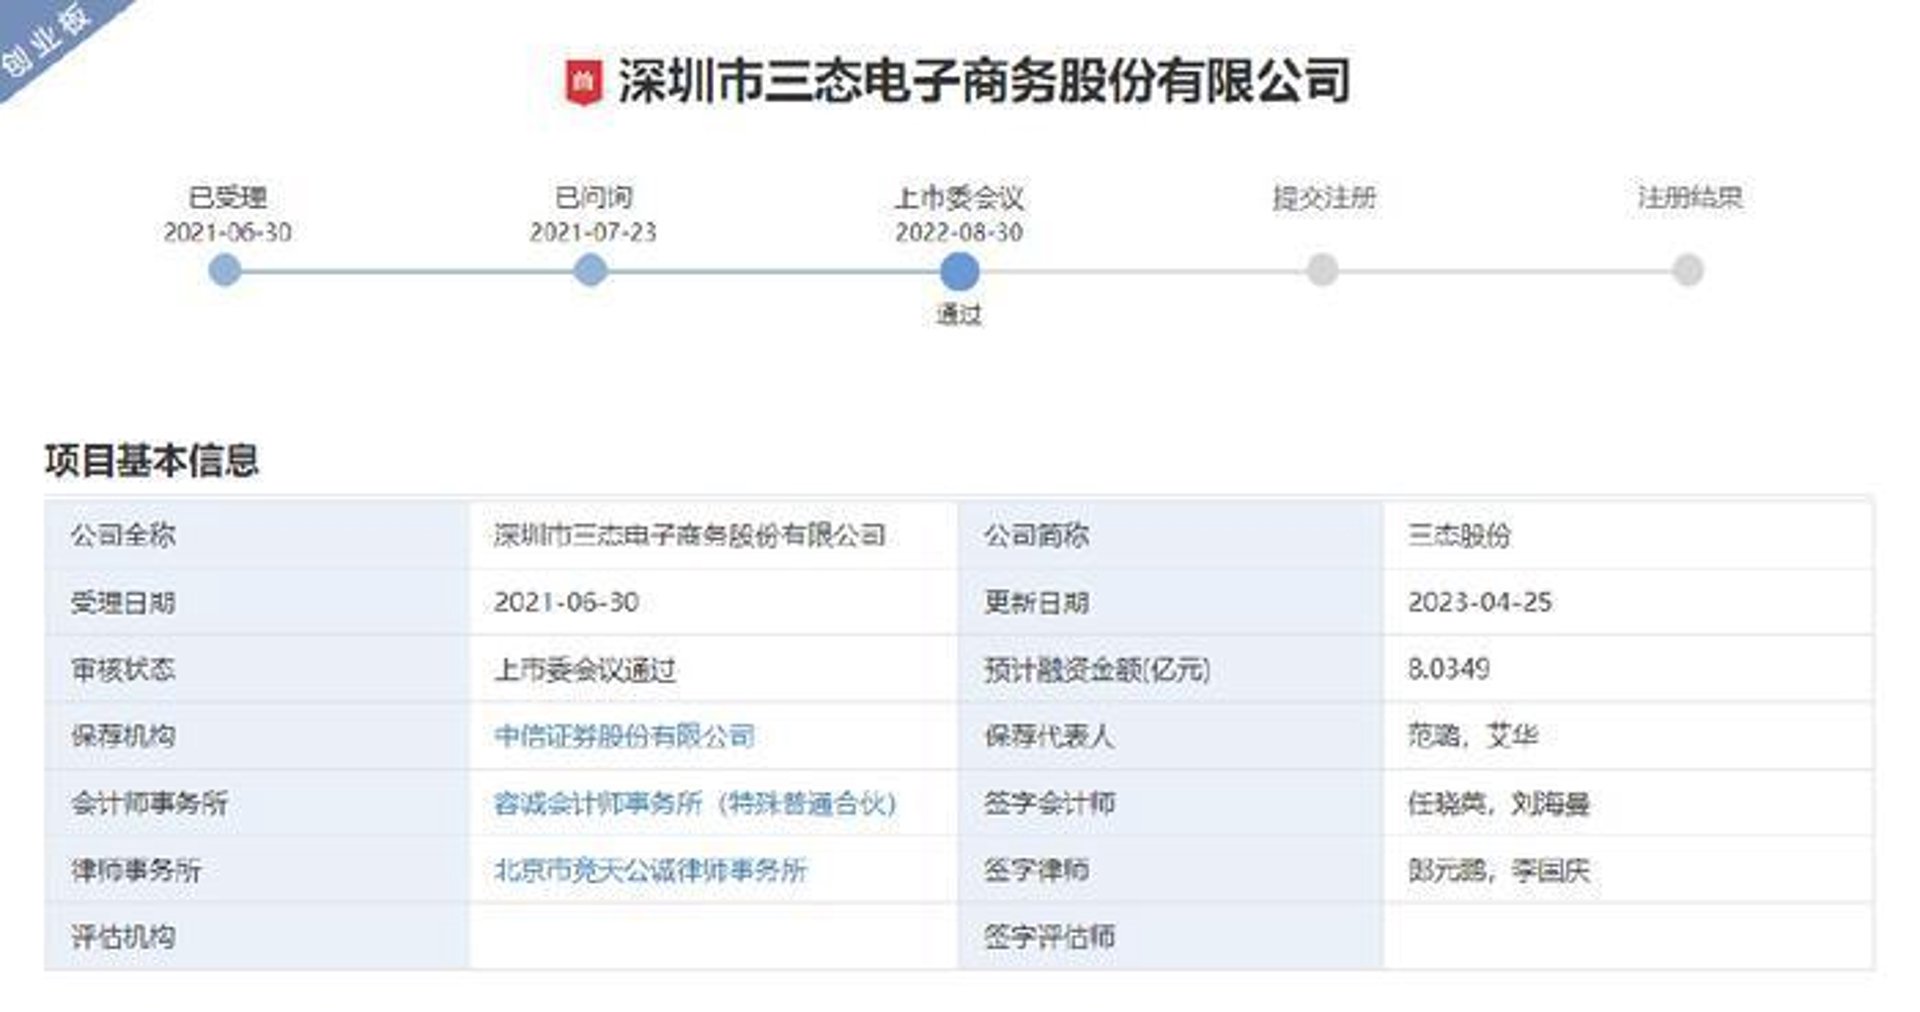Click the 保荐代表人 label cell

(x=1171, y=736)
